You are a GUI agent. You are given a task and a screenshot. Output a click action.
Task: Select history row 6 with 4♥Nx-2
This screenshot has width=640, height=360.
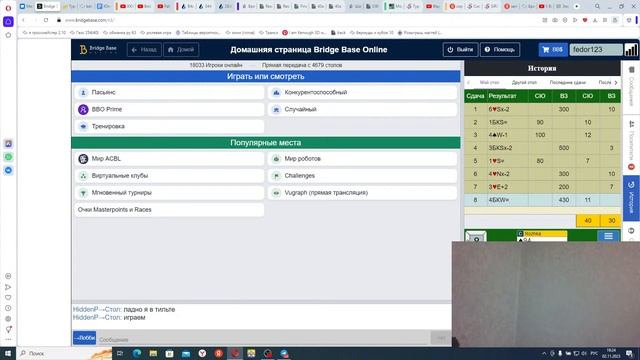click(542, 174)
